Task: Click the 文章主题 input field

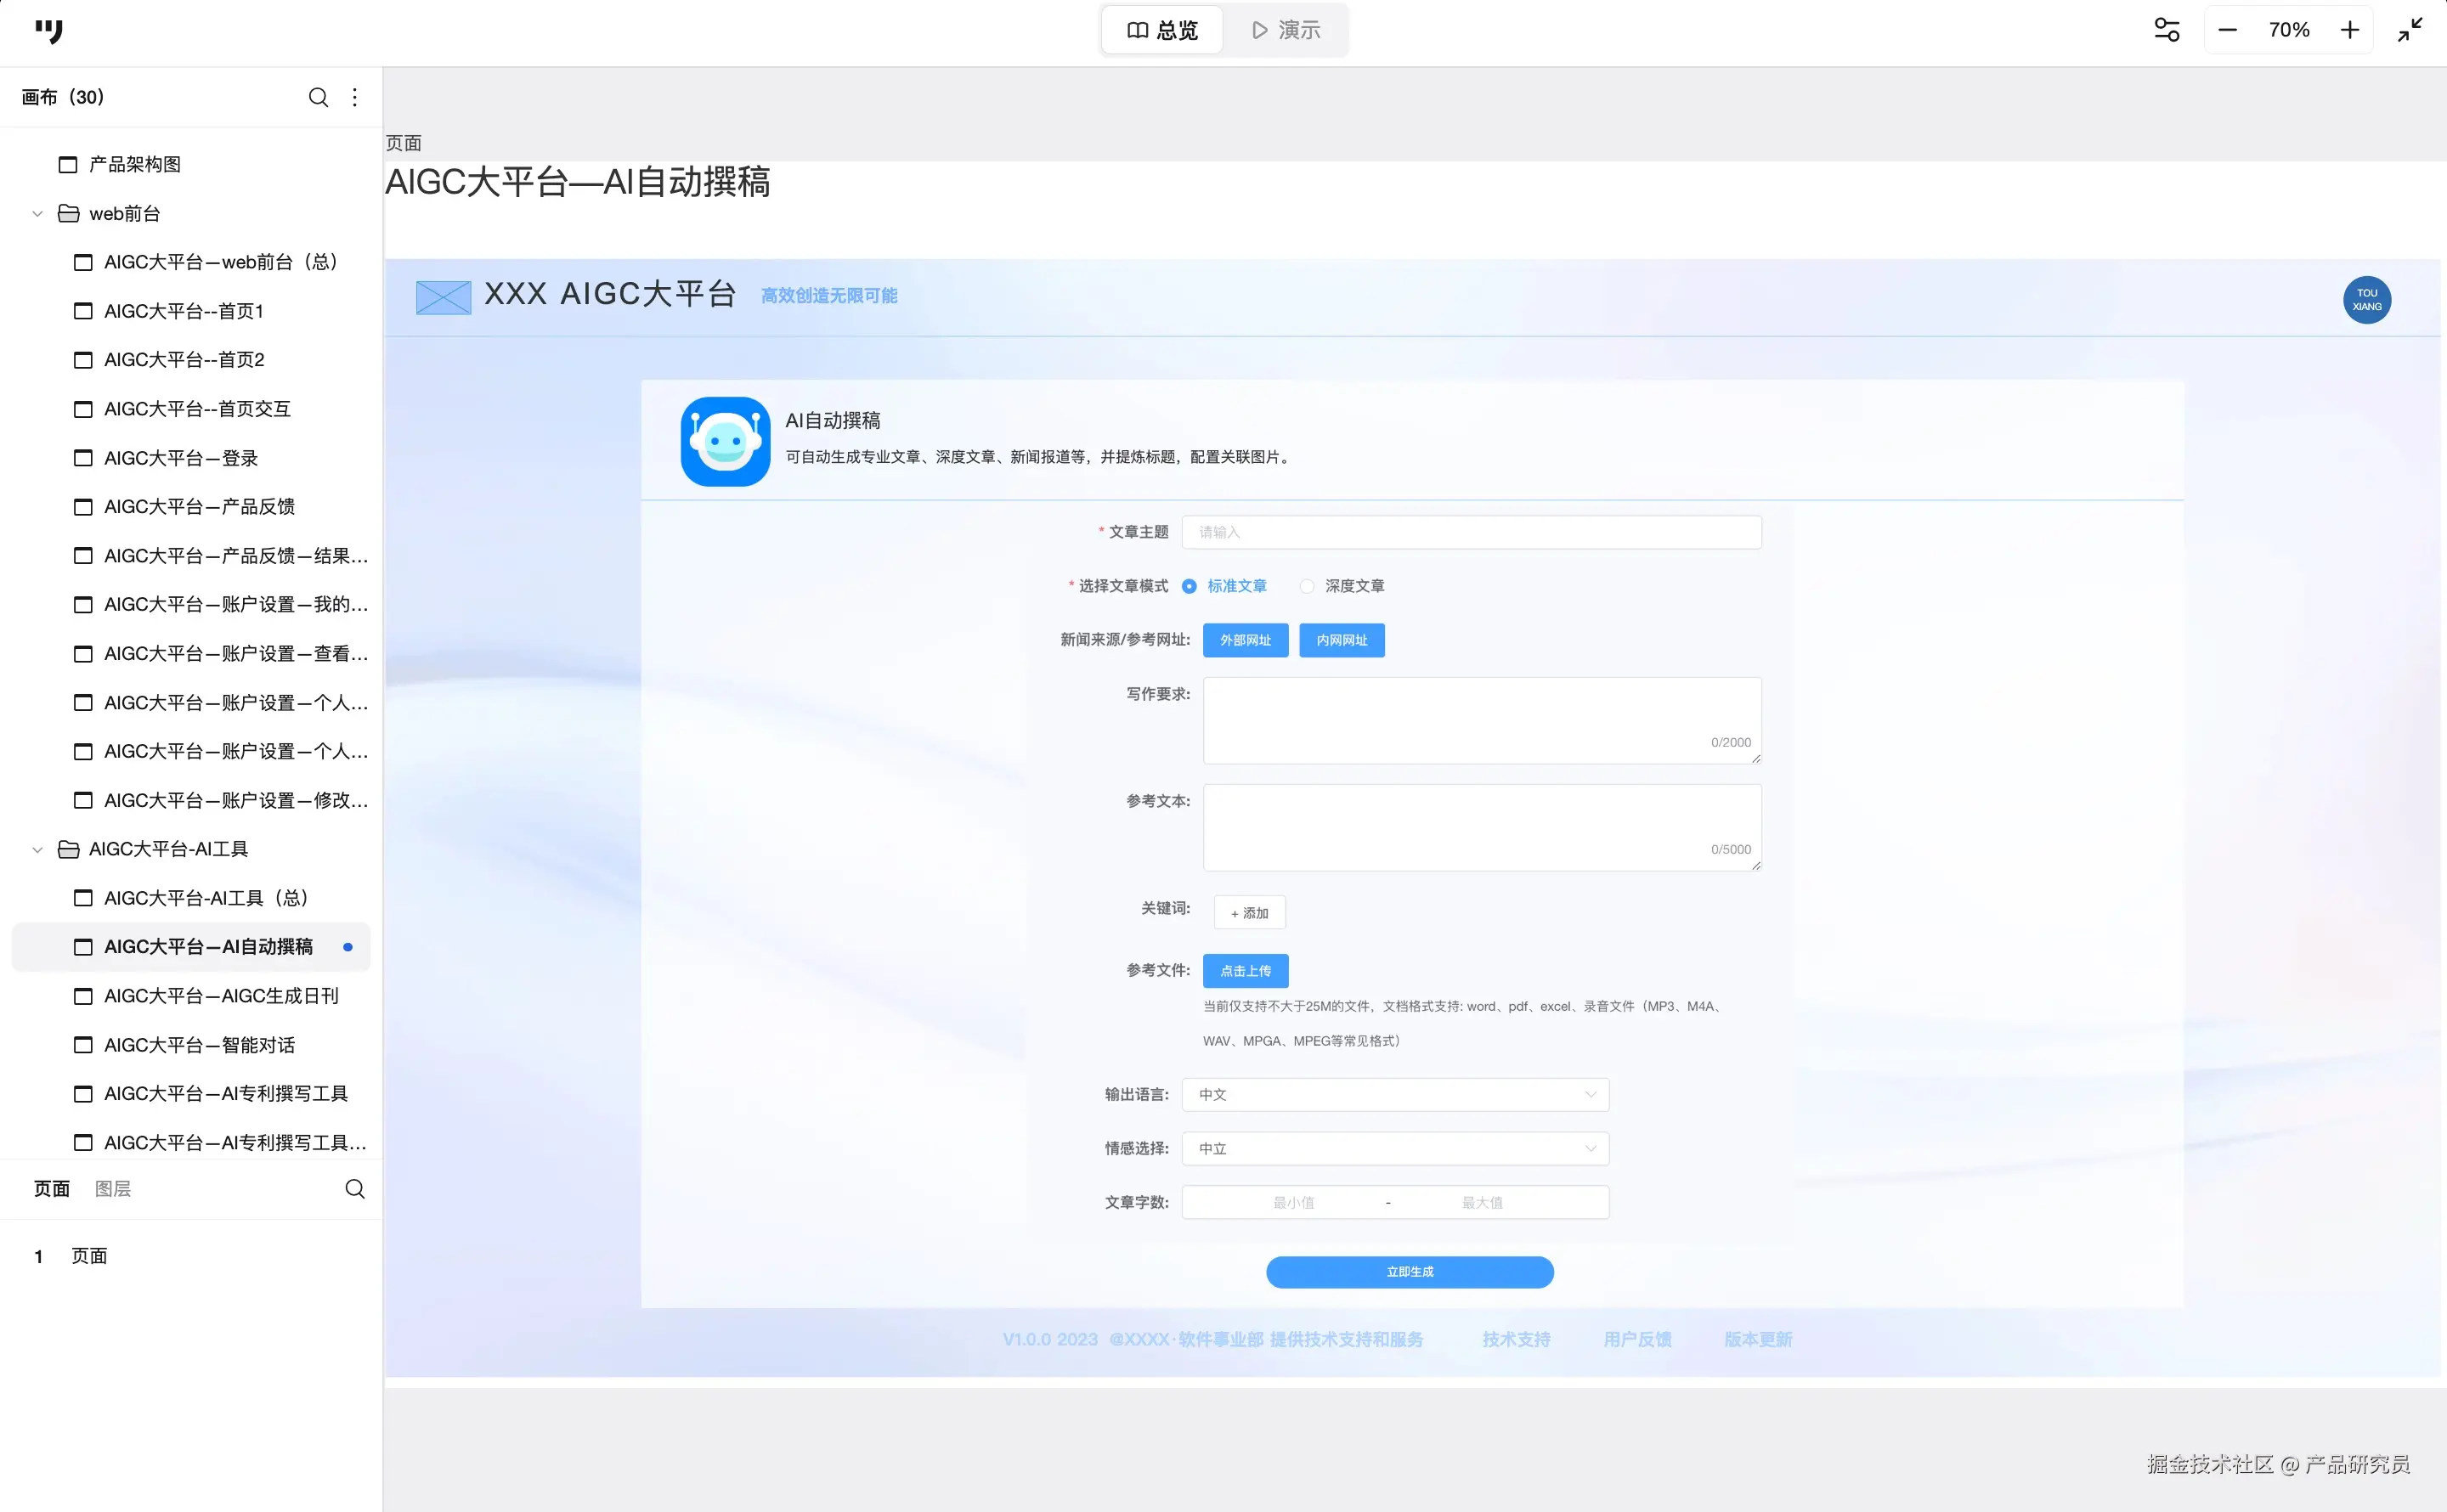Action: 1471,532
